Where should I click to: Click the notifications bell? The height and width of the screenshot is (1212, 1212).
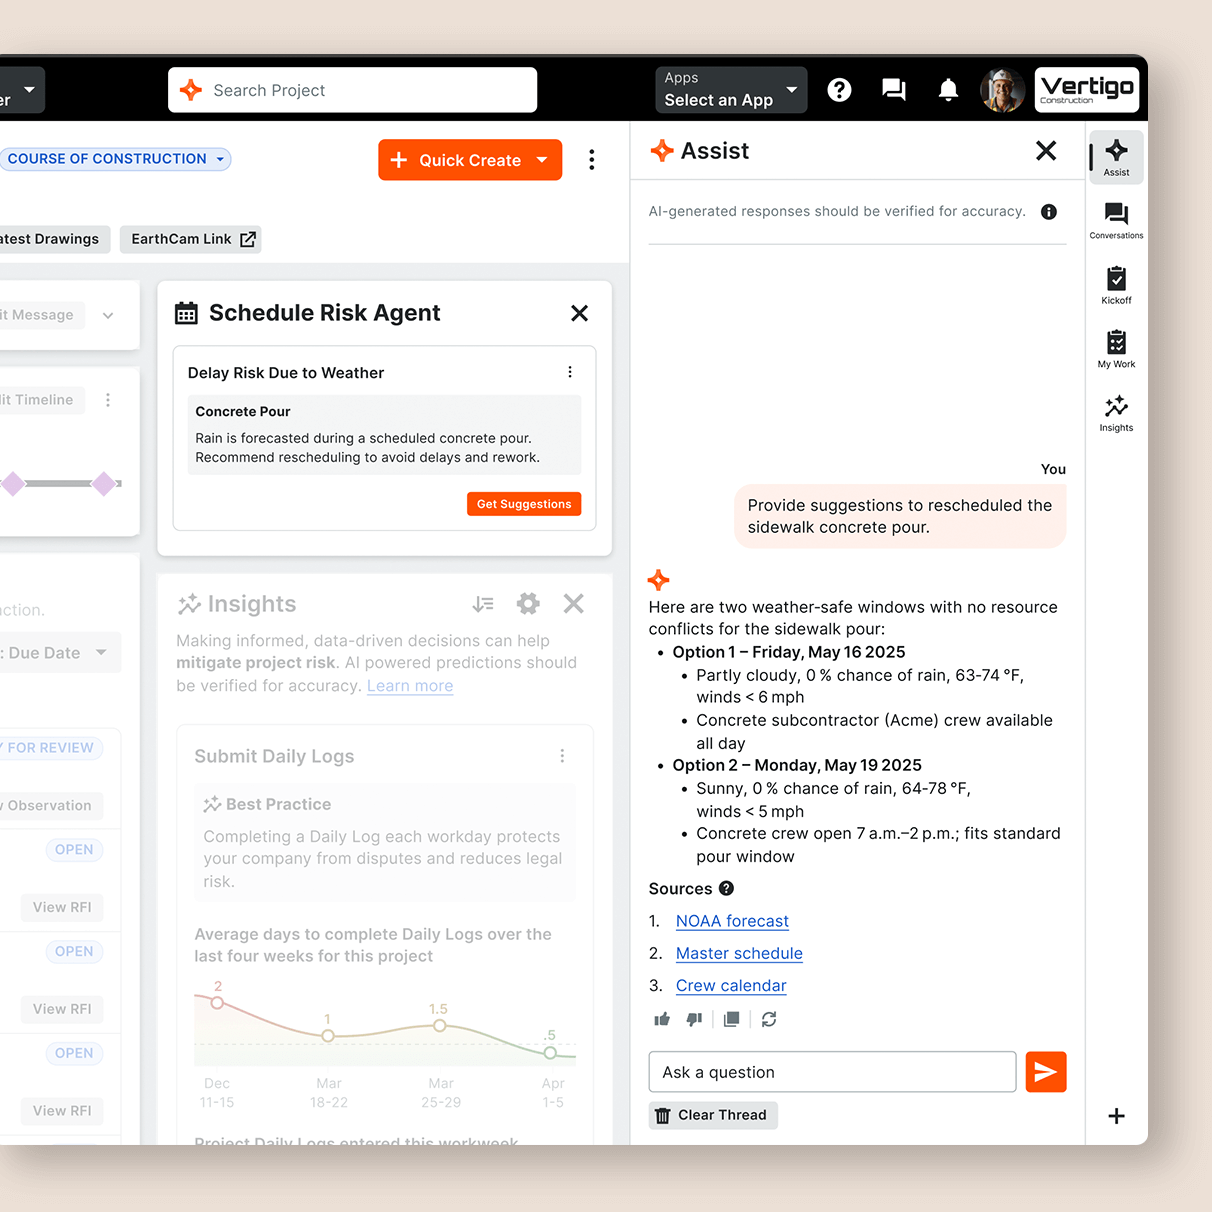point(948,90)
